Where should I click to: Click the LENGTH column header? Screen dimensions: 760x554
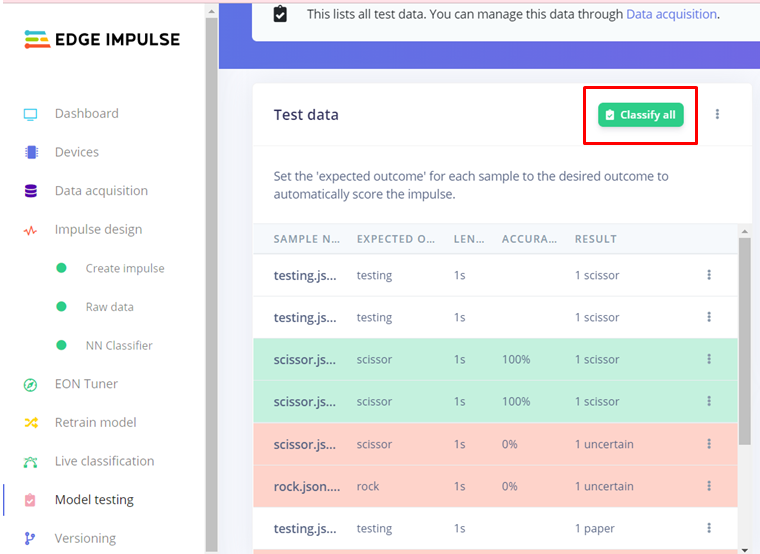469,239
